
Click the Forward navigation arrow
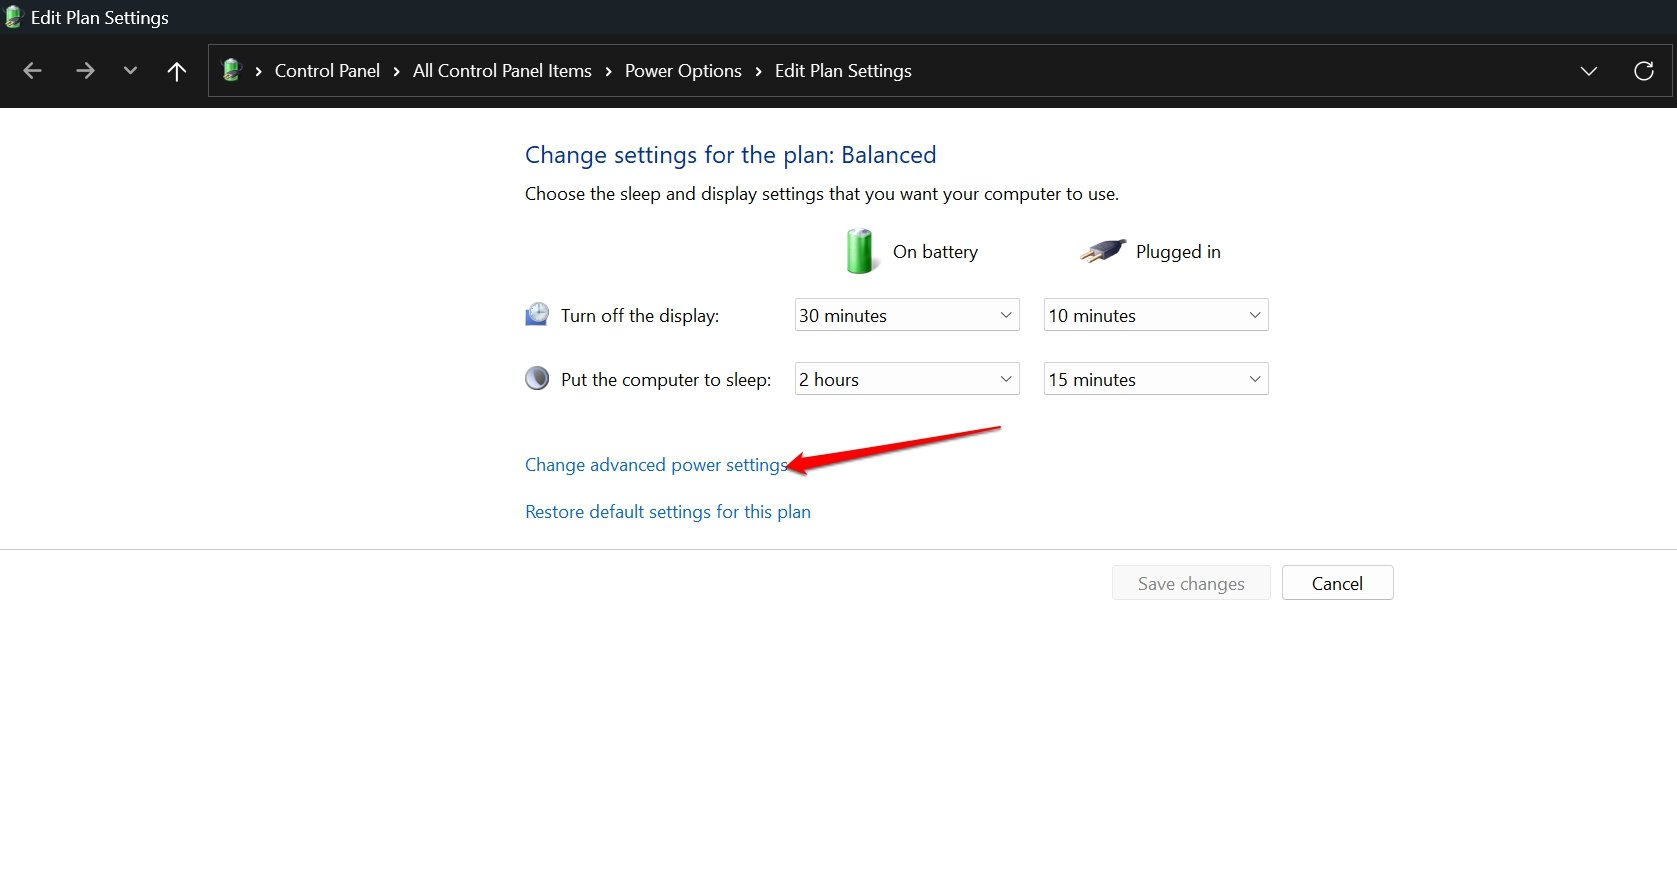click(85, 71)
